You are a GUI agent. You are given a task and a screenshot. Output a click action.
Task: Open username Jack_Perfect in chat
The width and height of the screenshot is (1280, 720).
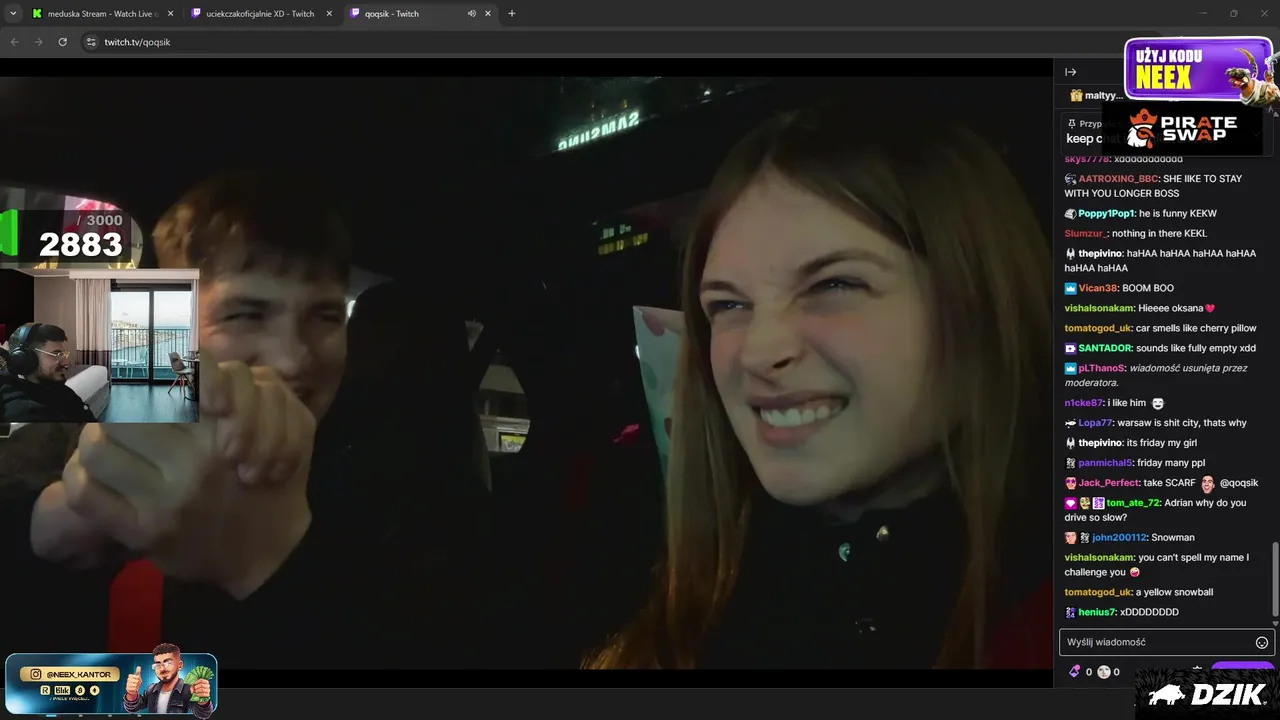pyautogui.click(x=1108, y=483)
